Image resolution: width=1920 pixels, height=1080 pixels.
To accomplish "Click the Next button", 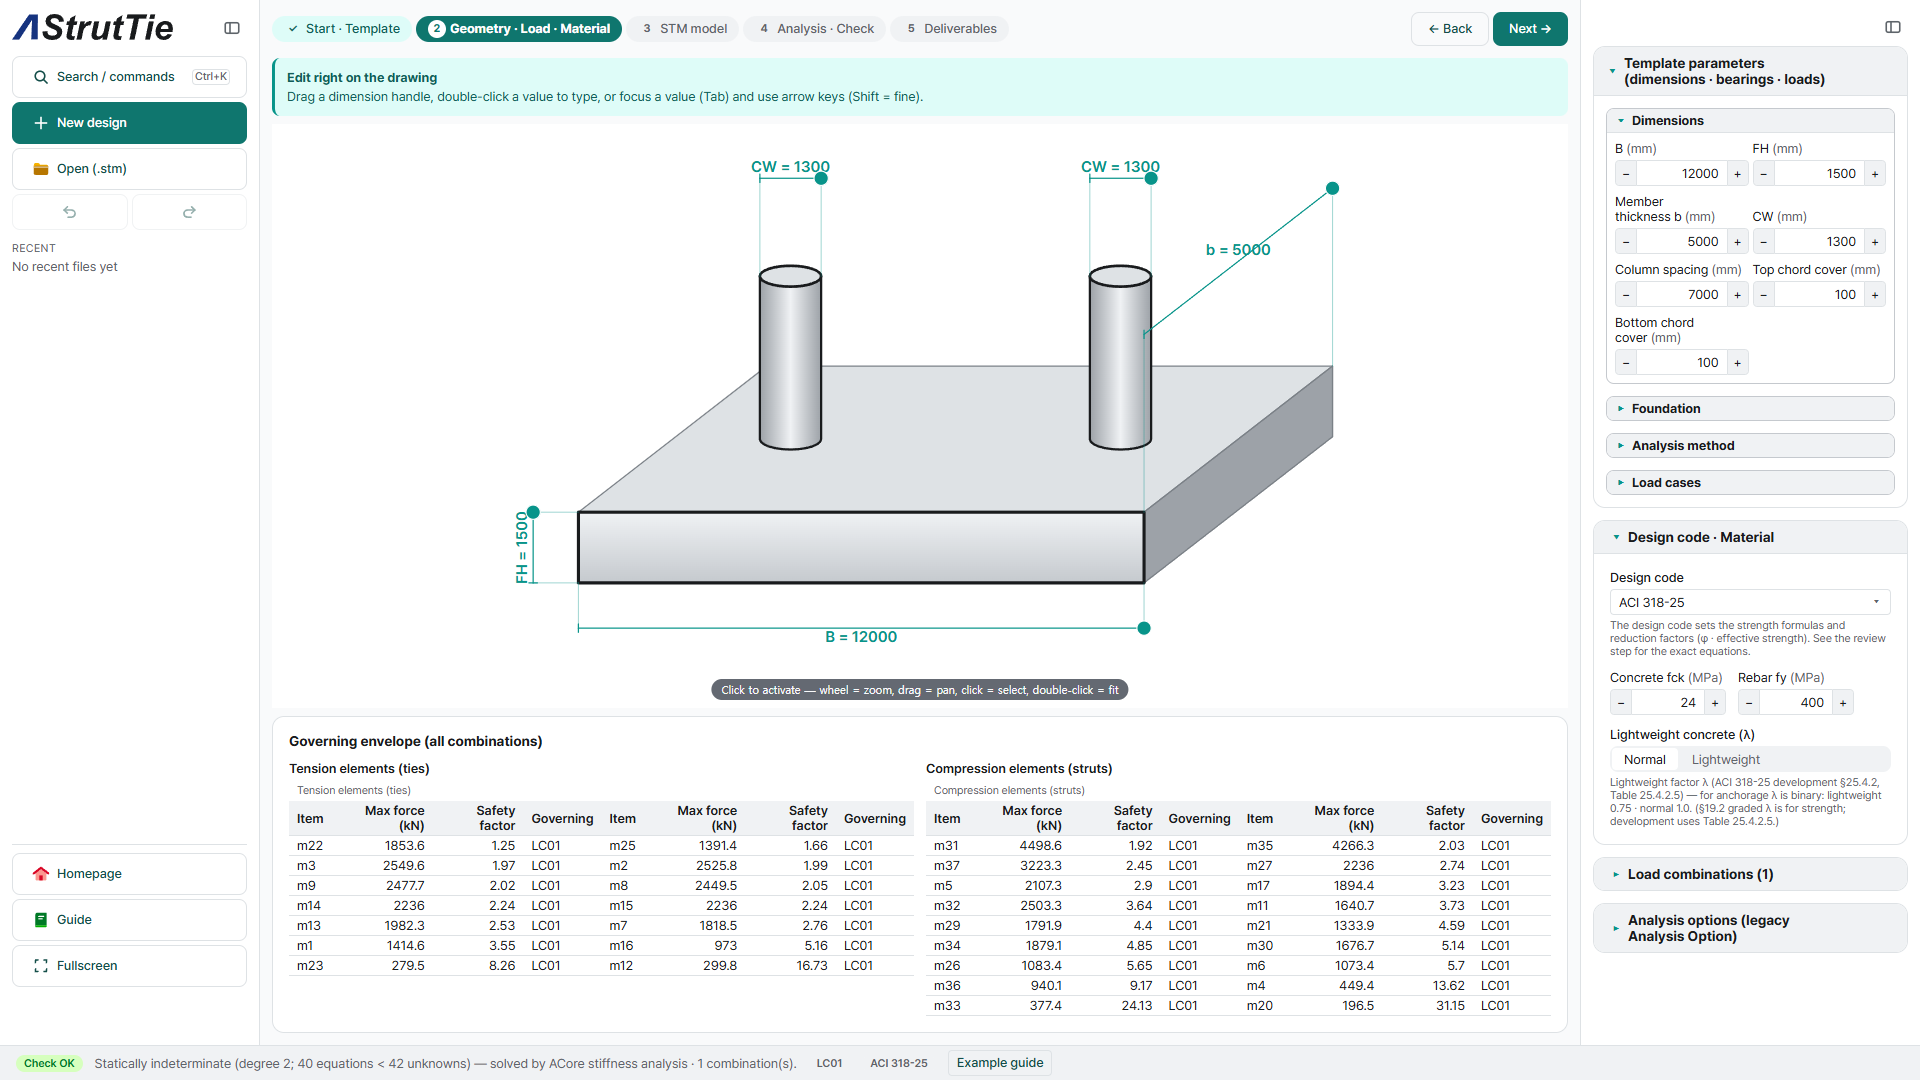I will pos(1529,29).
